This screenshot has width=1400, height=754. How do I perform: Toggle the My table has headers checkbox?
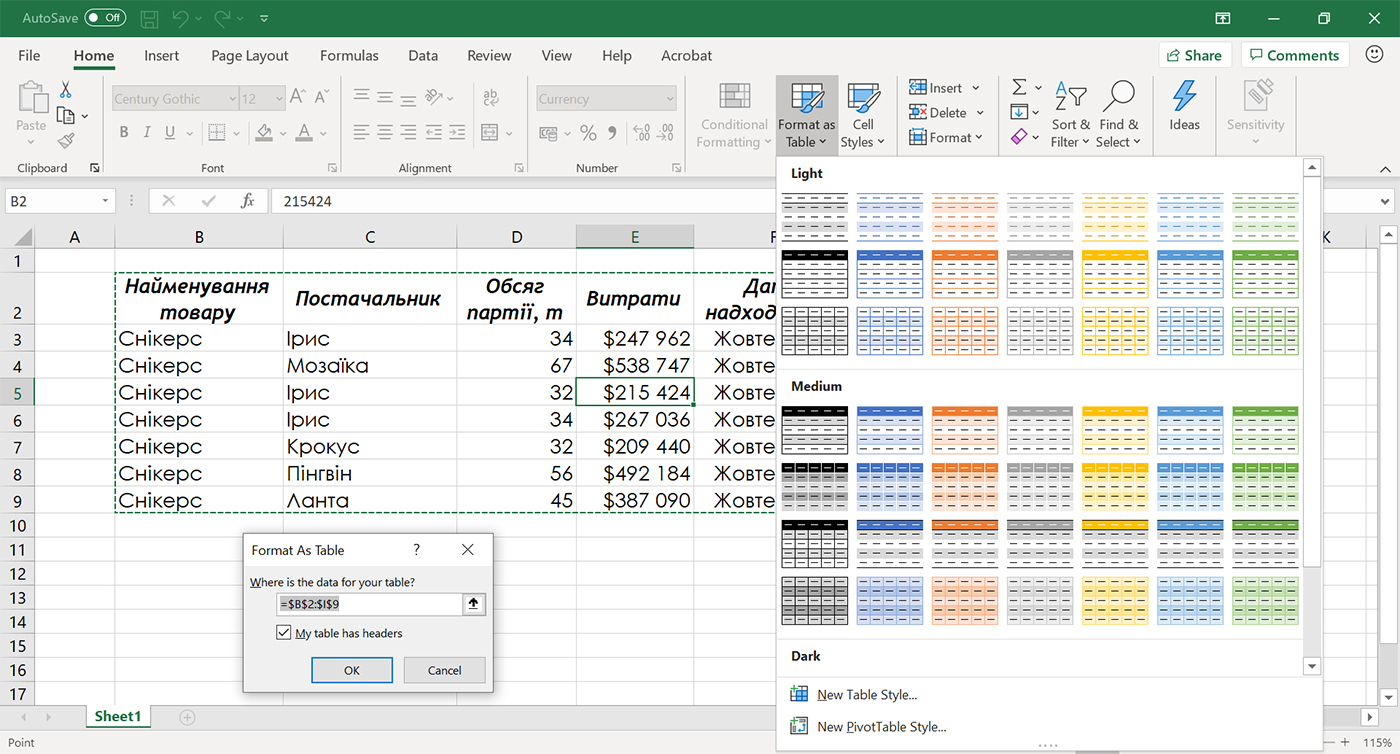(284, 632)
